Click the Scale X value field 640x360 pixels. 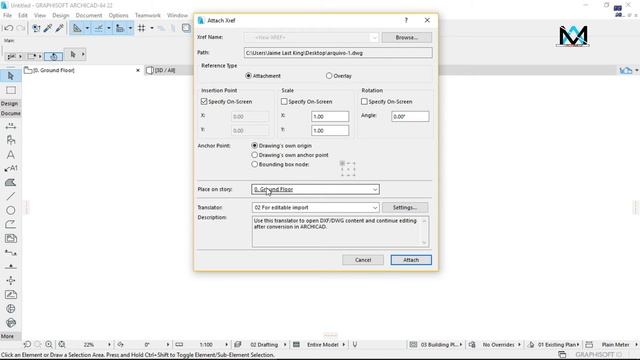330,117
